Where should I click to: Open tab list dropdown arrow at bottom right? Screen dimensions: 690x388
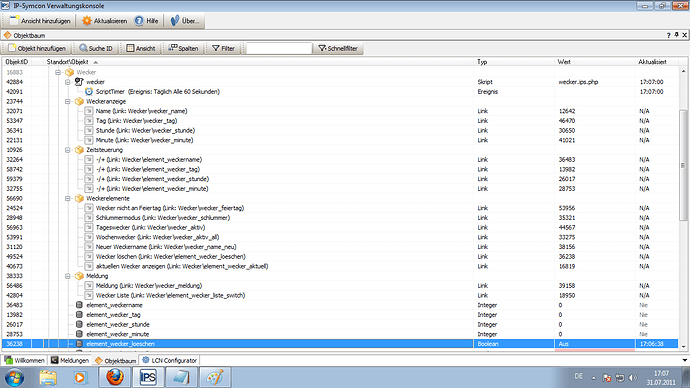[x=685, y=360]
